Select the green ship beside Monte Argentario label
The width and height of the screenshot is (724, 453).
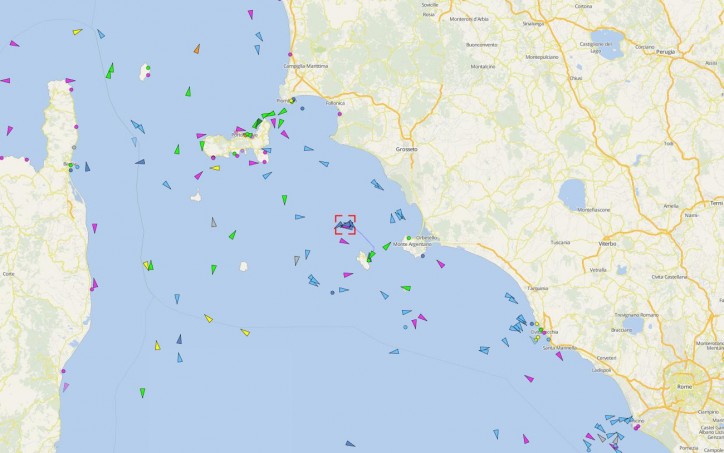click(386, 246)
